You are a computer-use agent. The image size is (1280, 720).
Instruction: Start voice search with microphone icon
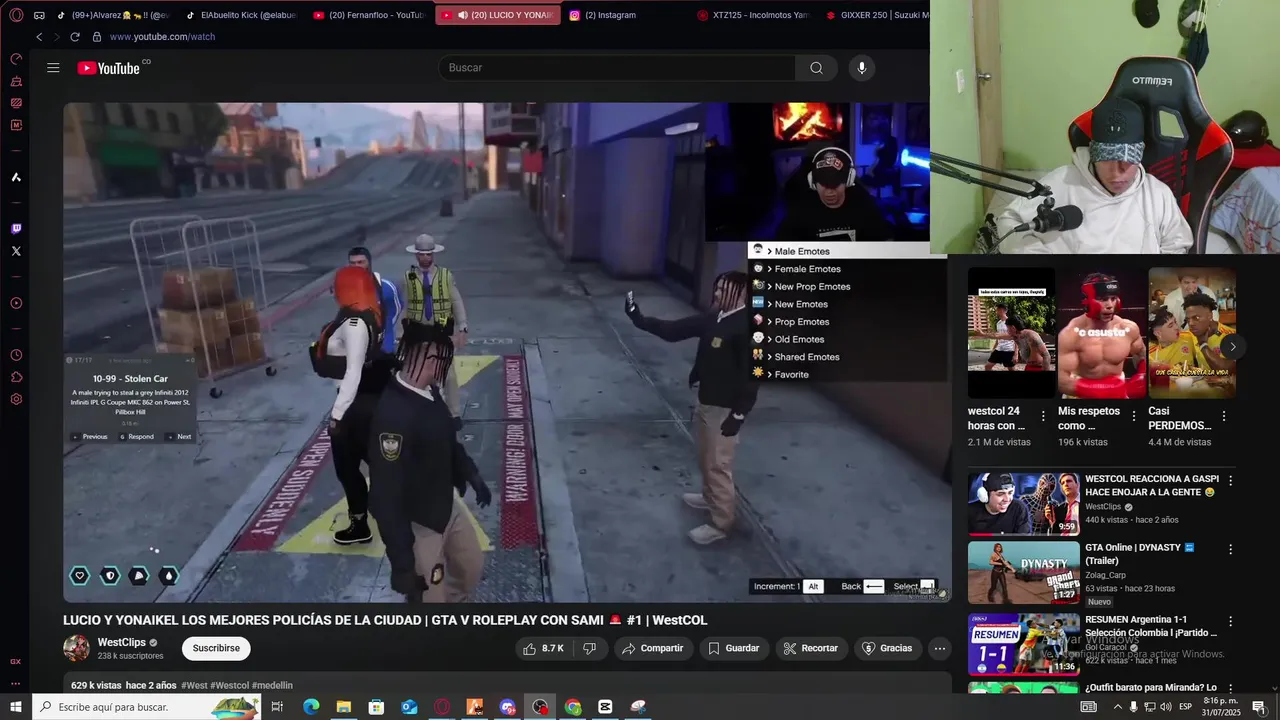862,68
